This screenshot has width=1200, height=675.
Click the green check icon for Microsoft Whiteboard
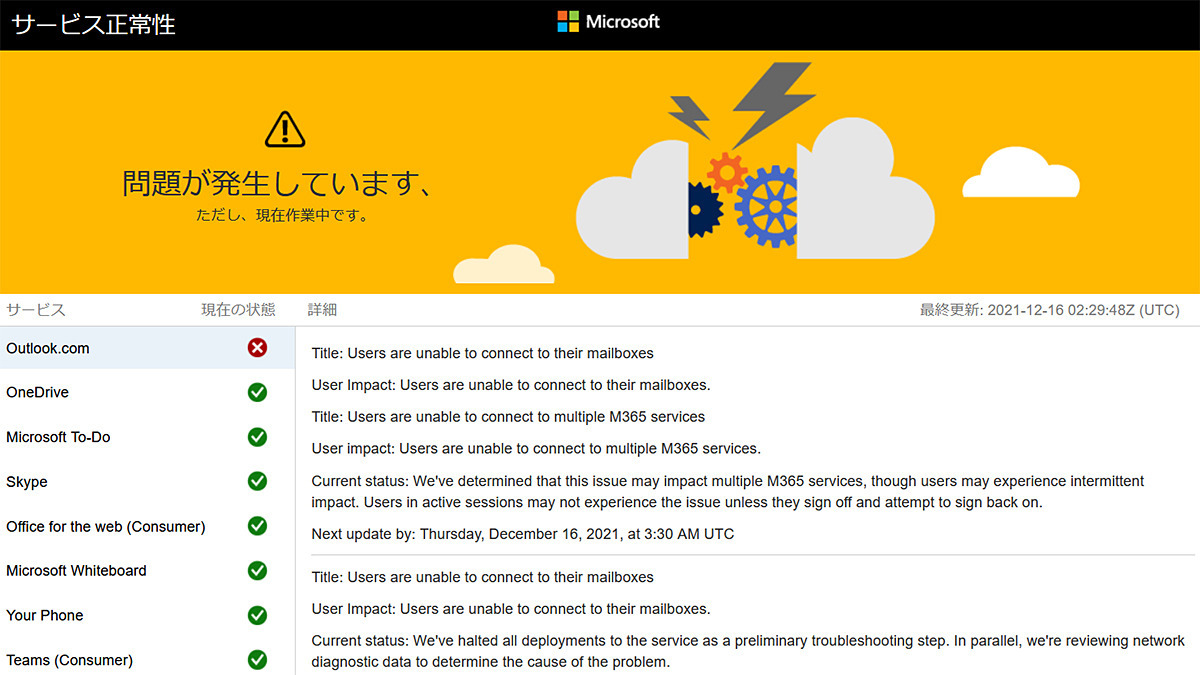point(257,570)
